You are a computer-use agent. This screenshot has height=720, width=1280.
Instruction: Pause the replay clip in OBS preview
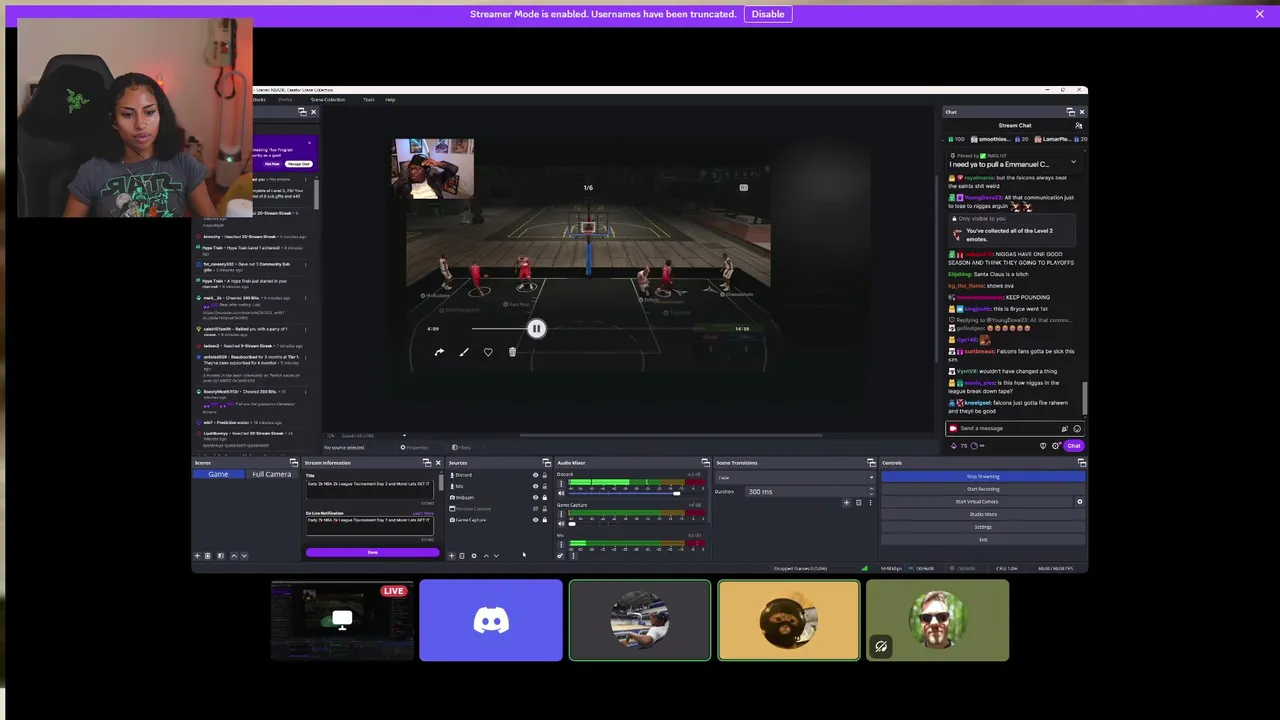tap(536, 328)
